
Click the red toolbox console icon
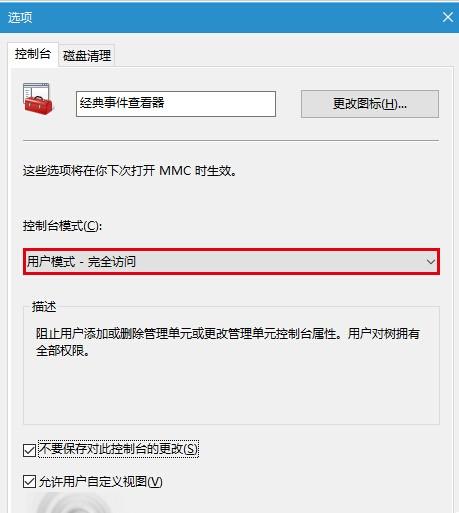tap(38, 99)
